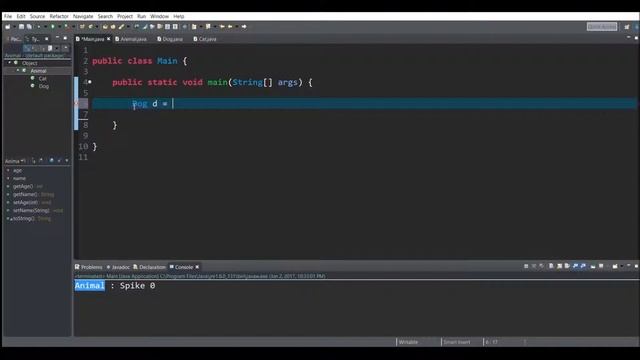Focus the Quick Access search field
Screen dimensions: 640x360
(x=602, y=27)
